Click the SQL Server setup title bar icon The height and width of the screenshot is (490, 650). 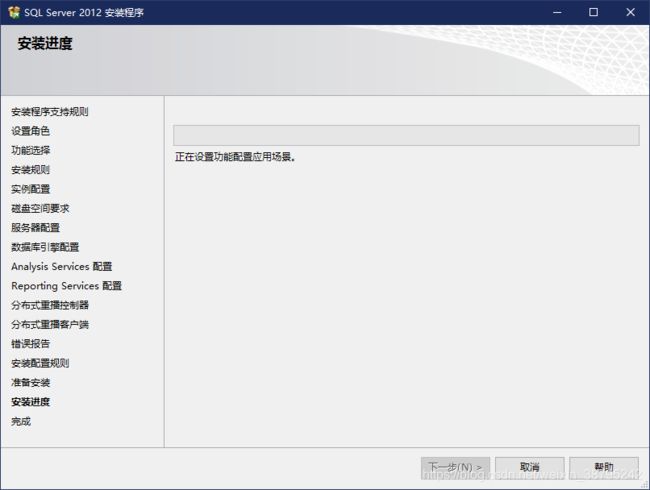pos(14,12)
